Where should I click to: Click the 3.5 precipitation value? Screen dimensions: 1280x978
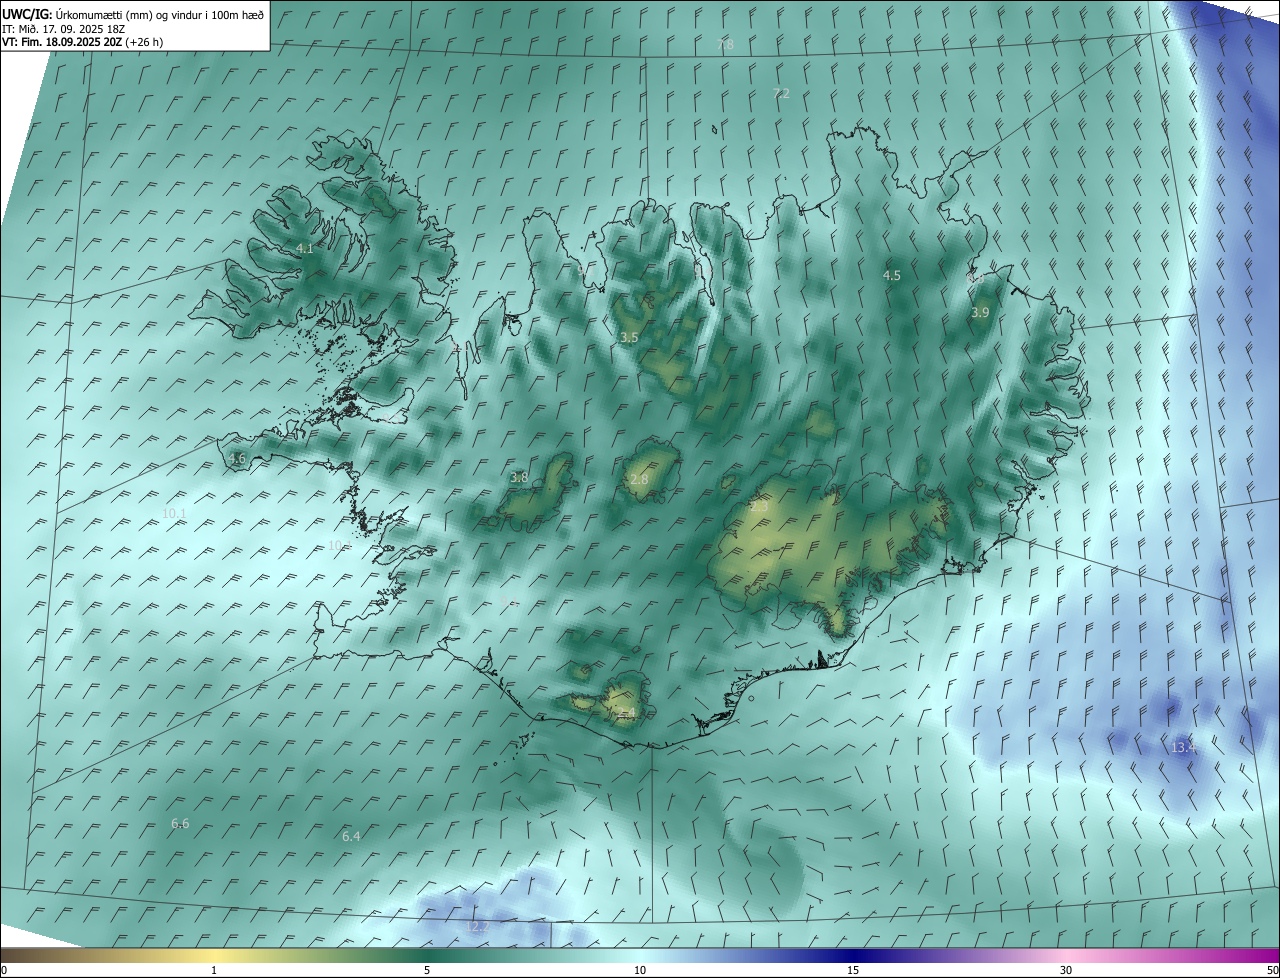click(x=629, y=338)
